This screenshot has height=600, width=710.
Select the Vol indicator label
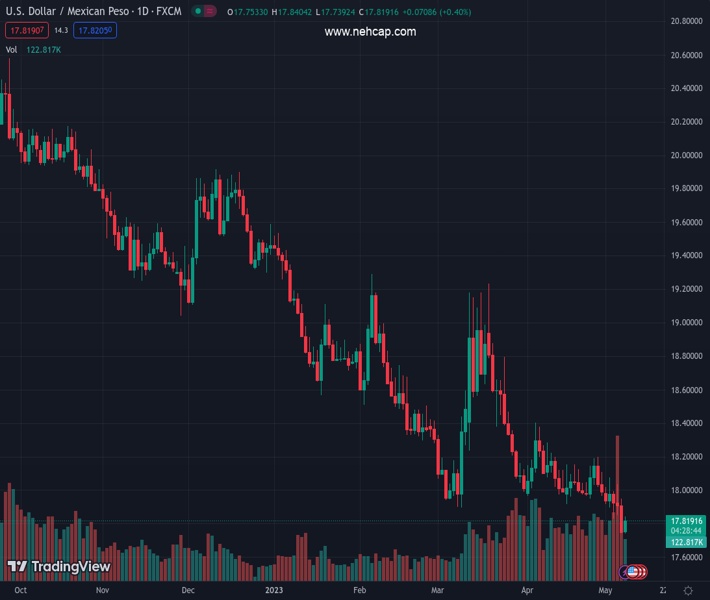click(x=11, y=49)
